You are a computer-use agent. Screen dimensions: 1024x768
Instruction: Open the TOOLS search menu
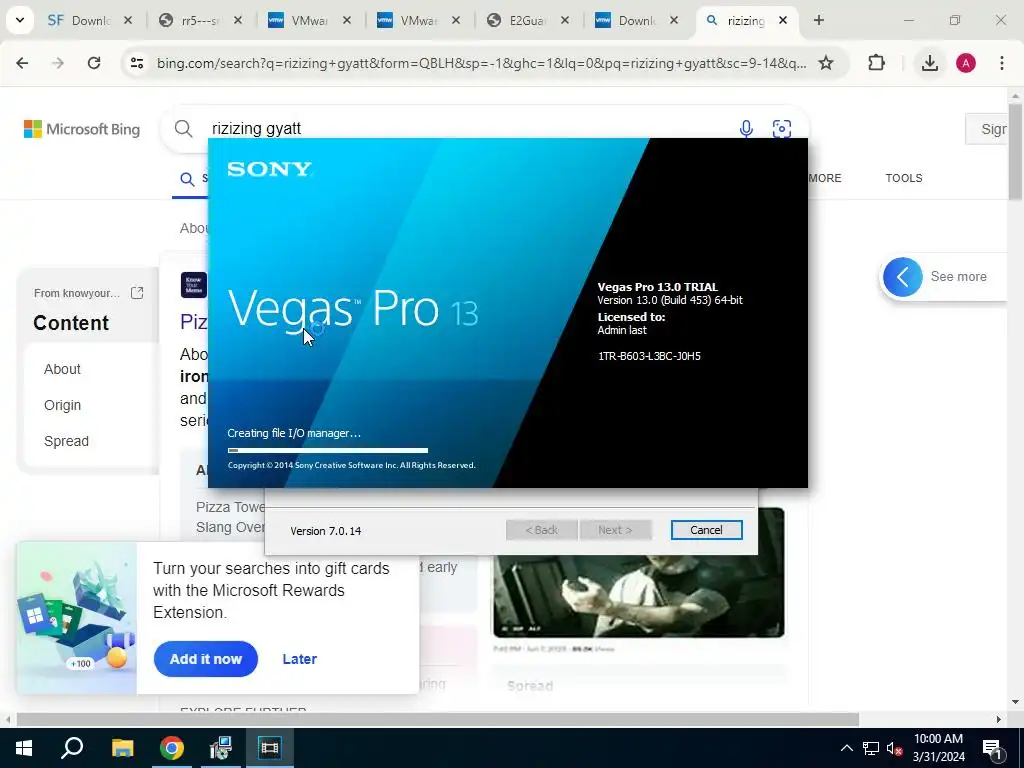click(904, 178)
